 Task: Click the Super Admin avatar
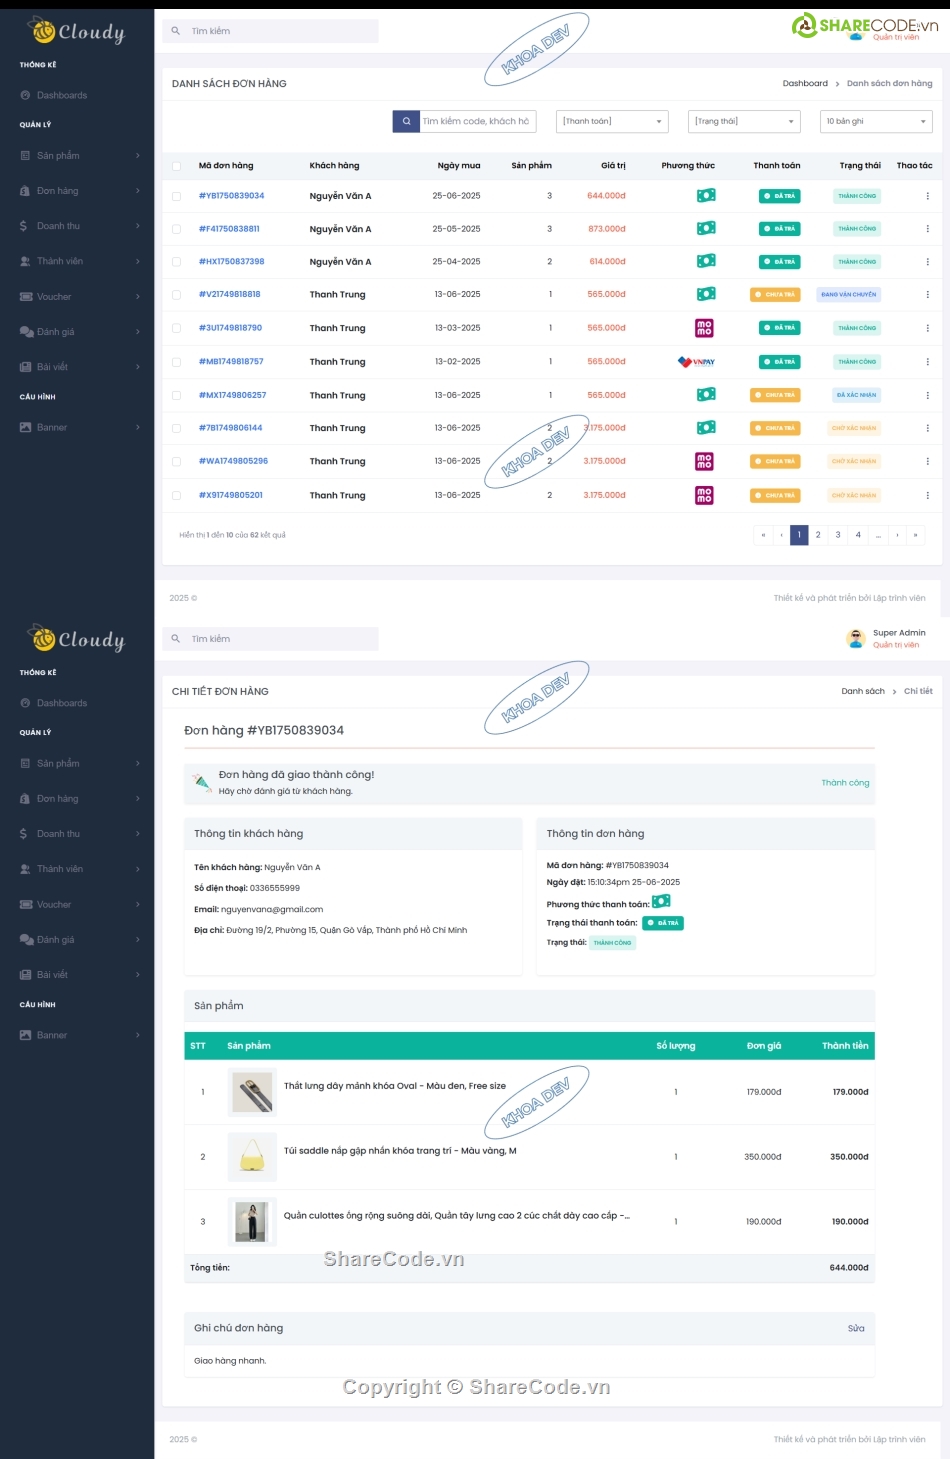click(x=855, y=638)
